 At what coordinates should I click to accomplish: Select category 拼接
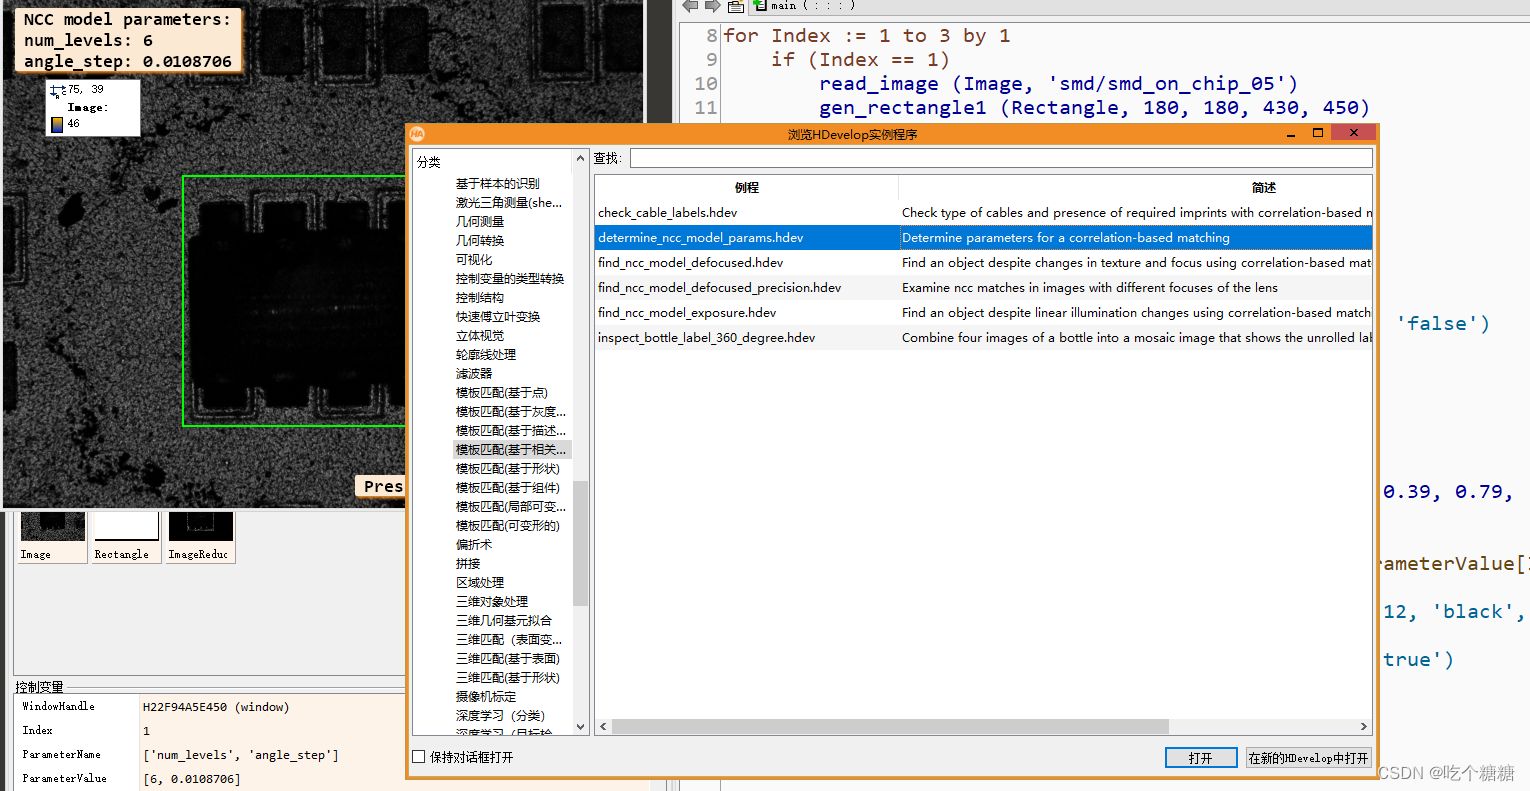pyautogui.click(x=468, y=563)
